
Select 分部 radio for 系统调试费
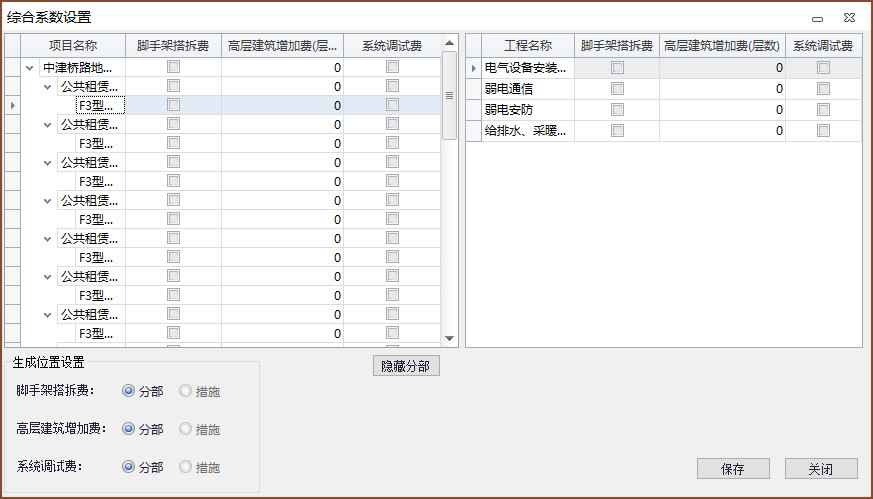pos(128,467)
